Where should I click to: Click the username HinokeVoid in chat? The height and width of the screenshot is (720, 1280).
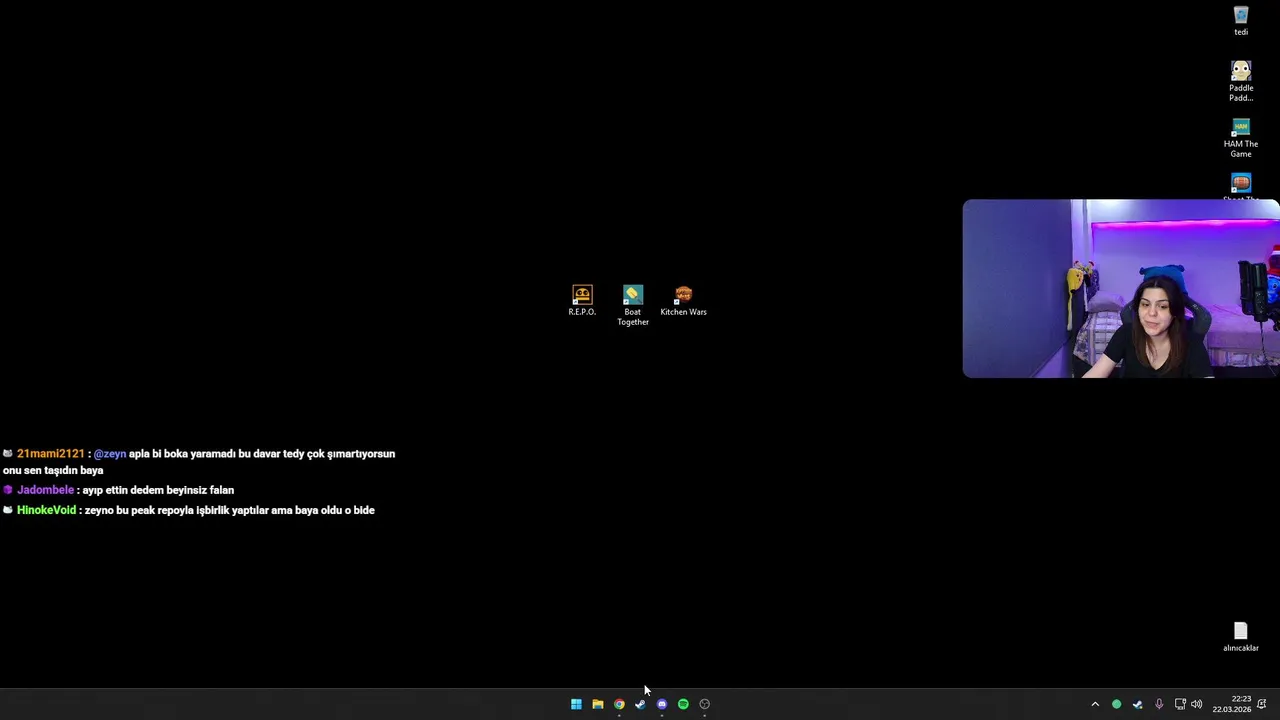point(46,510)
